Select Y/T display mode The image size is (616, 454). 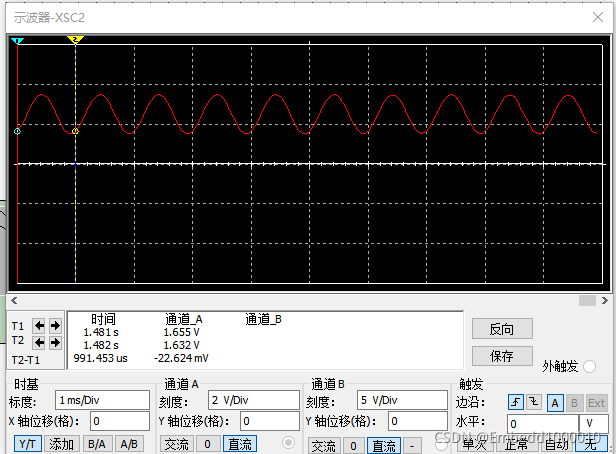point(27,444)
